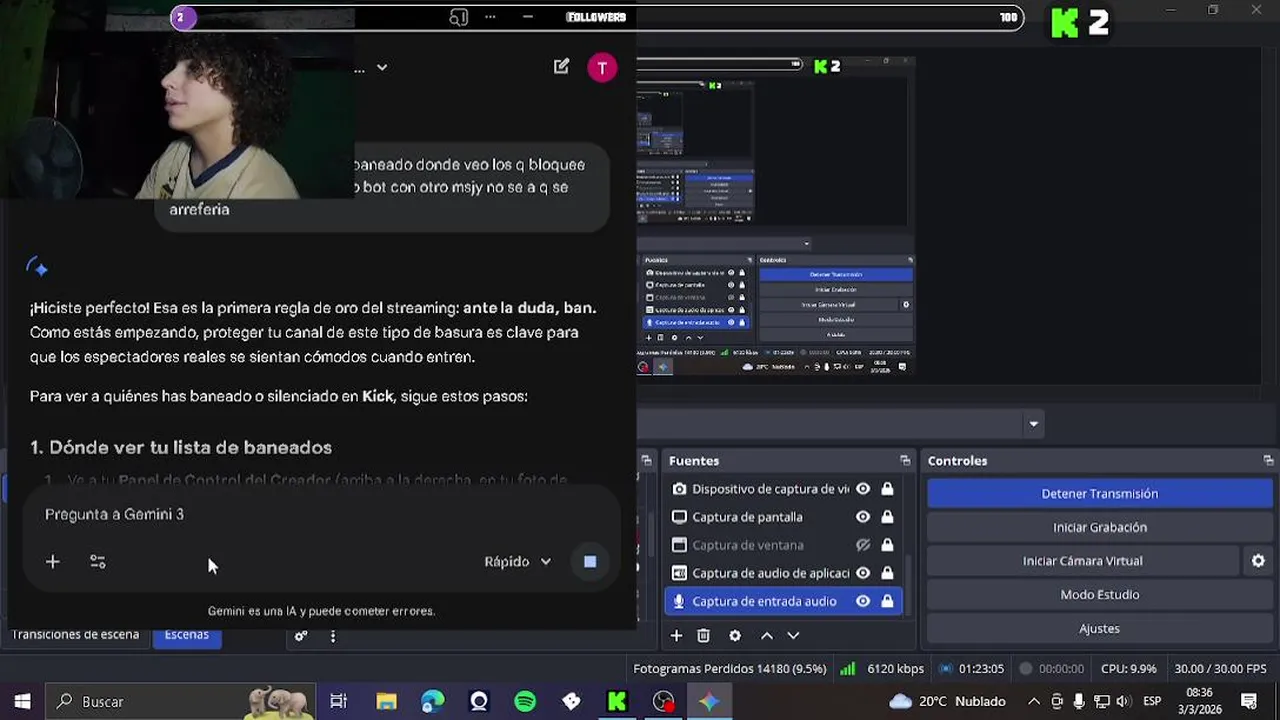Hide Captura de audio de aplicación source

862,573
